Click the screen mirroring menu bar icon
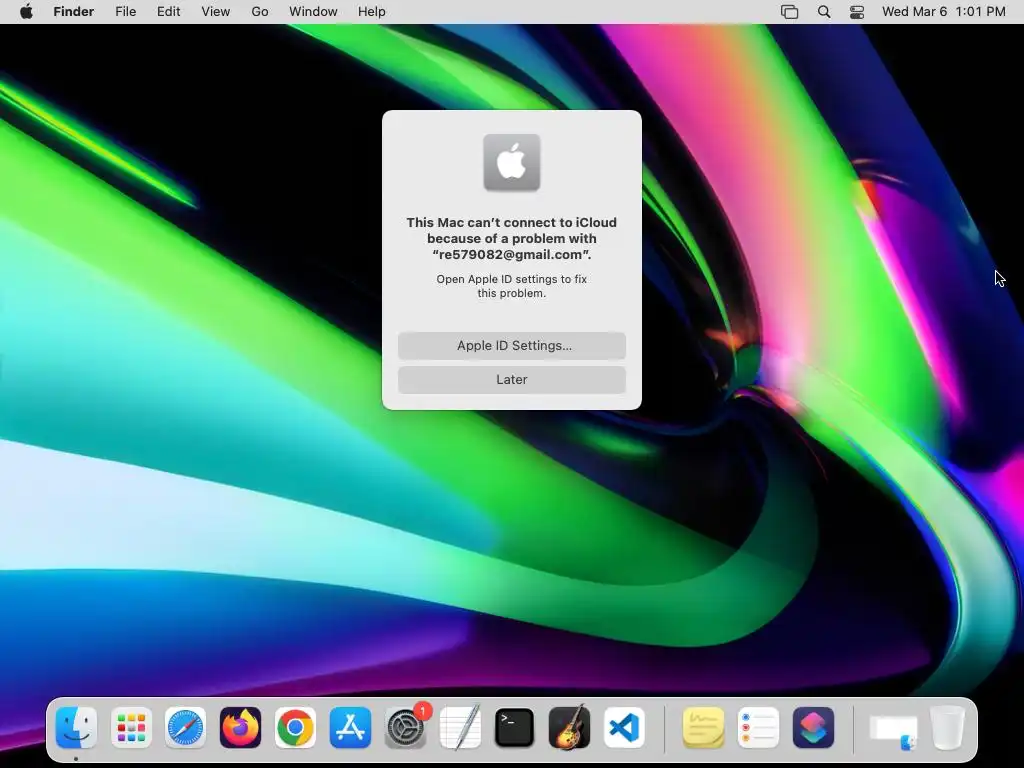 pyautogui.click(x=790, y=12)
